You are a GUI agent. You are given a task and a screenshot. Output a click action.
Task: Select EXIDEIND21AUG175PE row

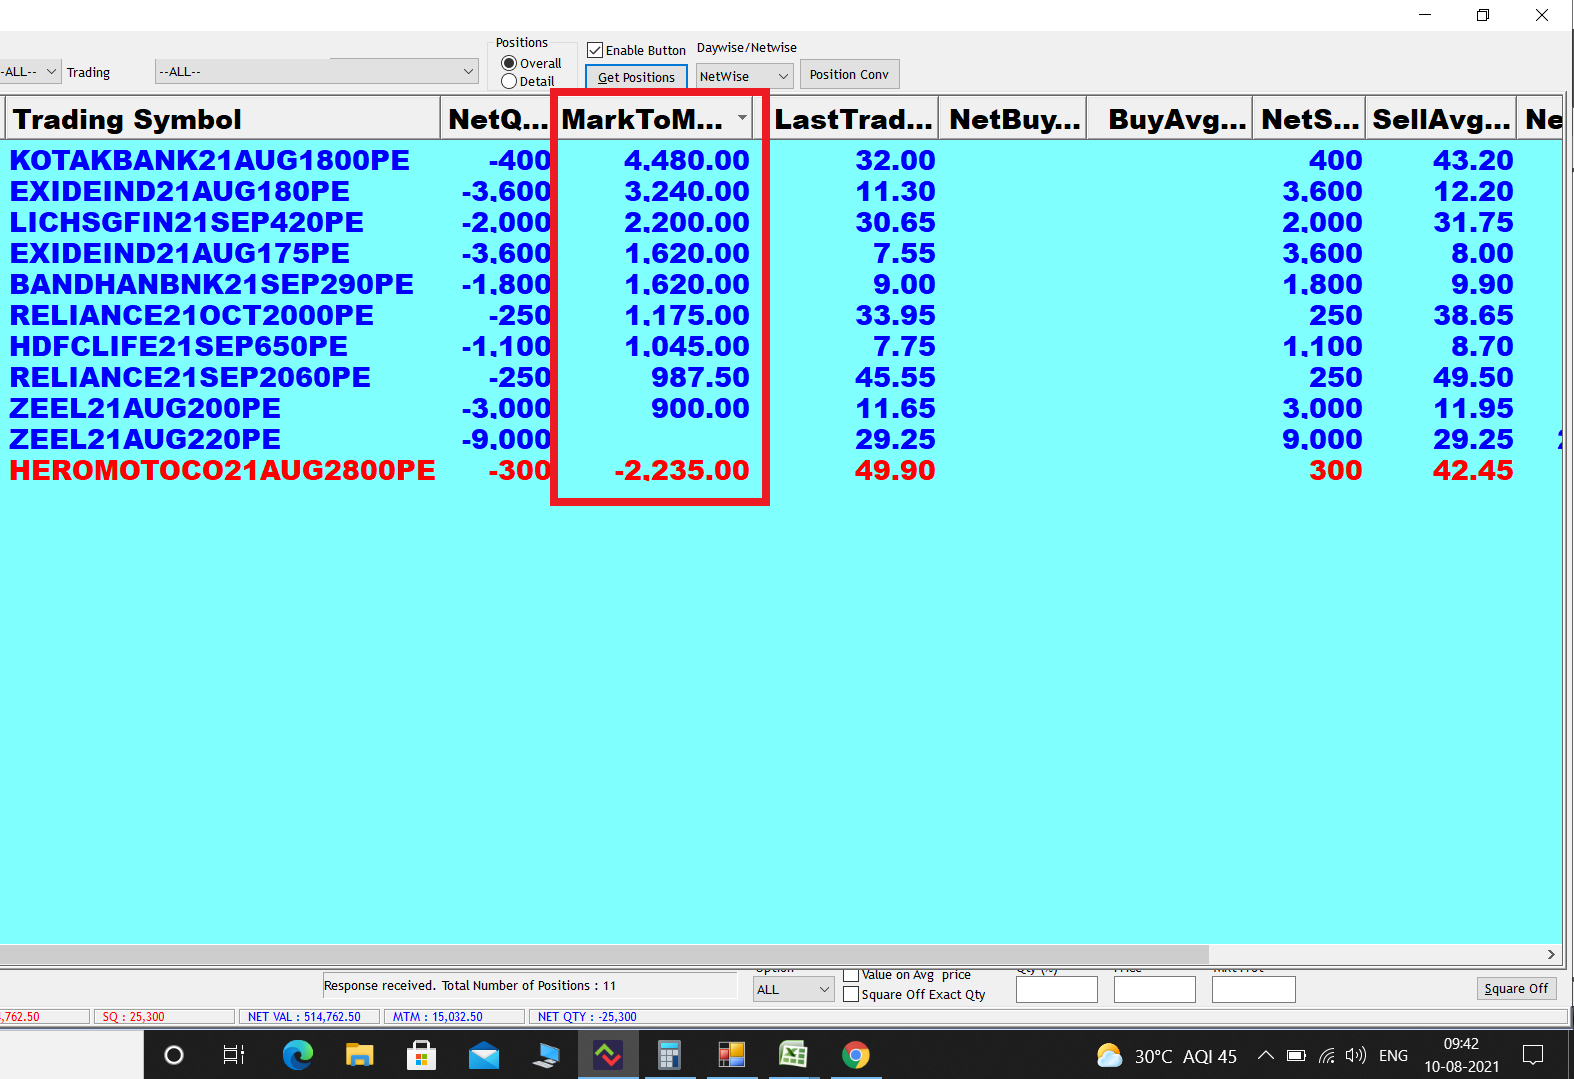[x=781, y=253]
